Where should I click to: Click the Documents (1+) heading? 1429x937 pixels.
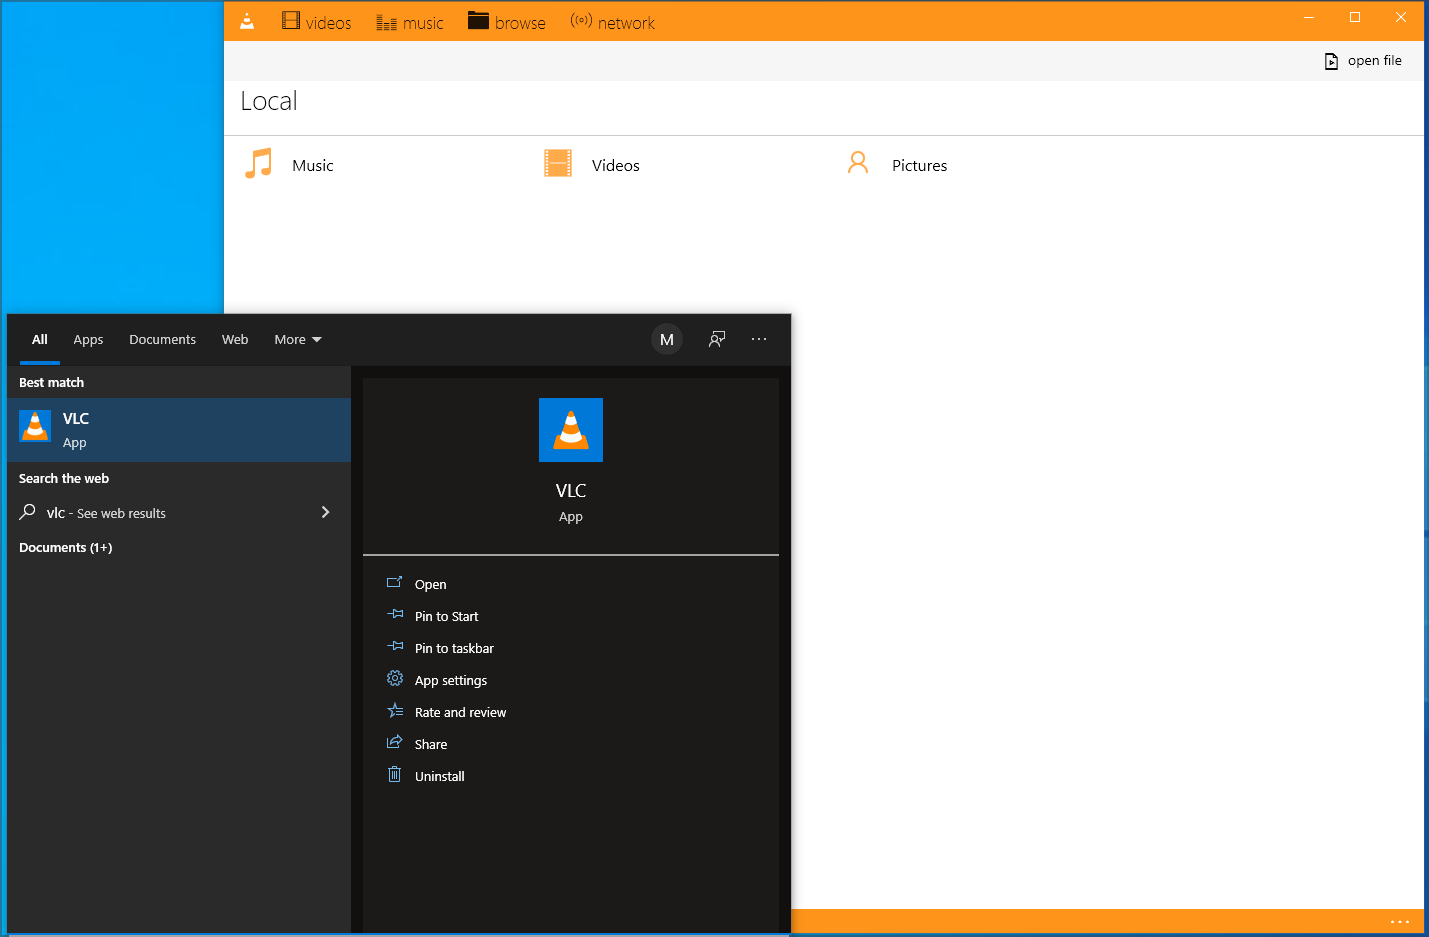point(65,548)
